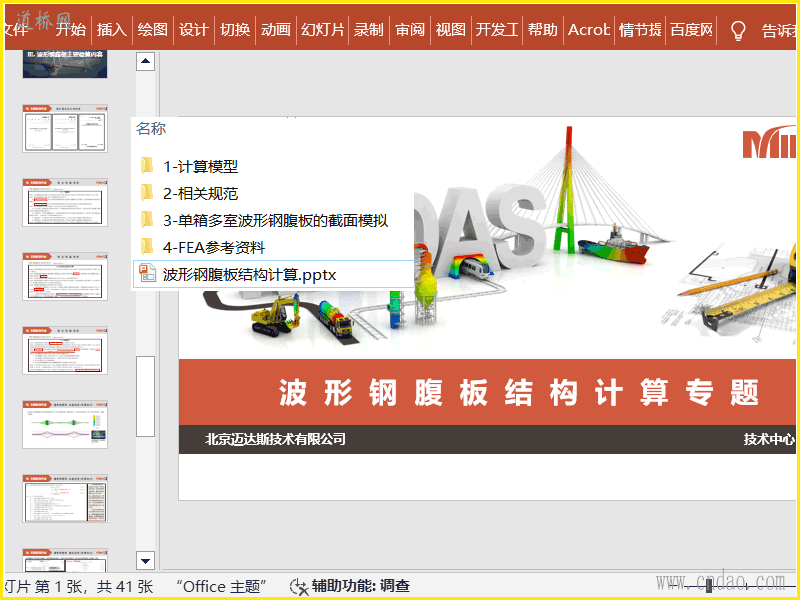The width and height of the screenshot is (800, 600).
Task: Select the dark bridge photo slide thumbnail
Action: [x=65, y=64]
